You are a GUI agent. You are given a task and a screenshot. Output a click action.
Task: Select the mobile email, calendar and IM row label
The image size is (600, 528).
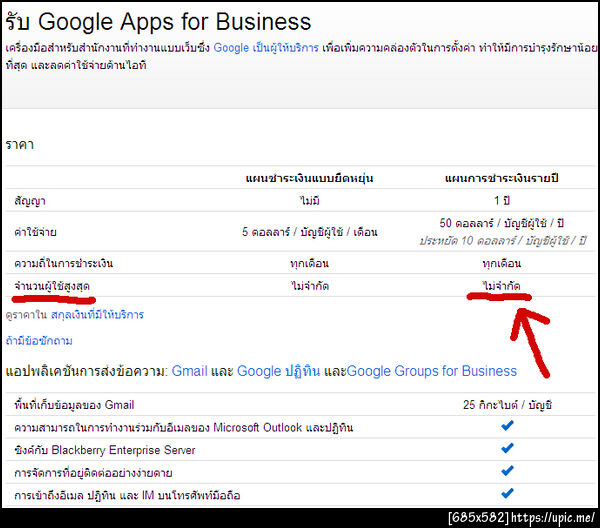[127, 495]
